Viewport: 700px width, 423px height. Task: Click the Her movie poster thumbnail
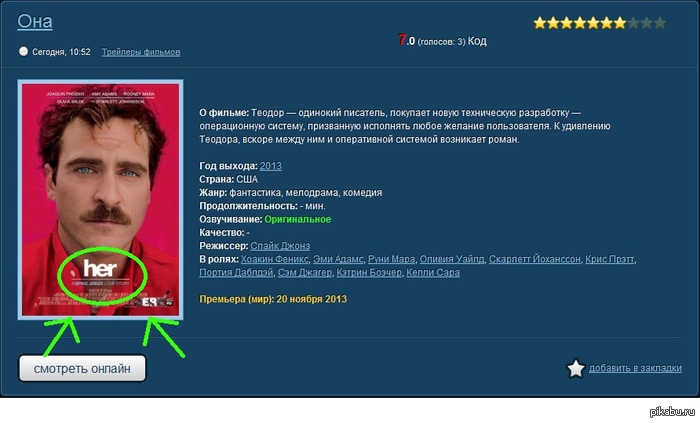click(100, 199)
